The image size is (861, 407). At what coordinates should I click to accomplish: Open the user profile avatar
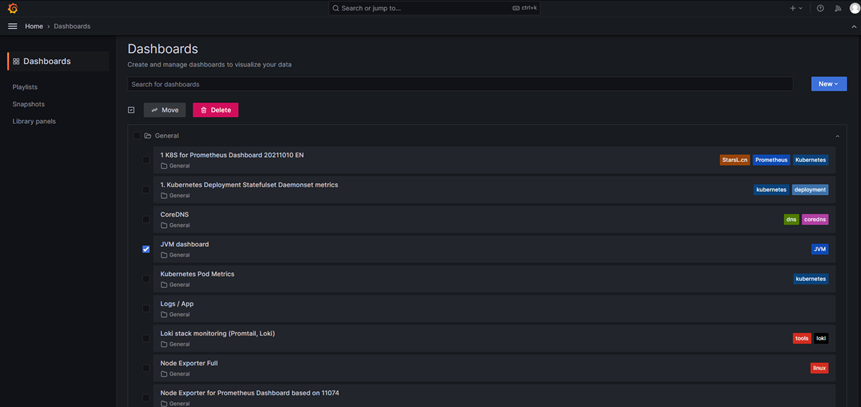click(x=854, y=8)
